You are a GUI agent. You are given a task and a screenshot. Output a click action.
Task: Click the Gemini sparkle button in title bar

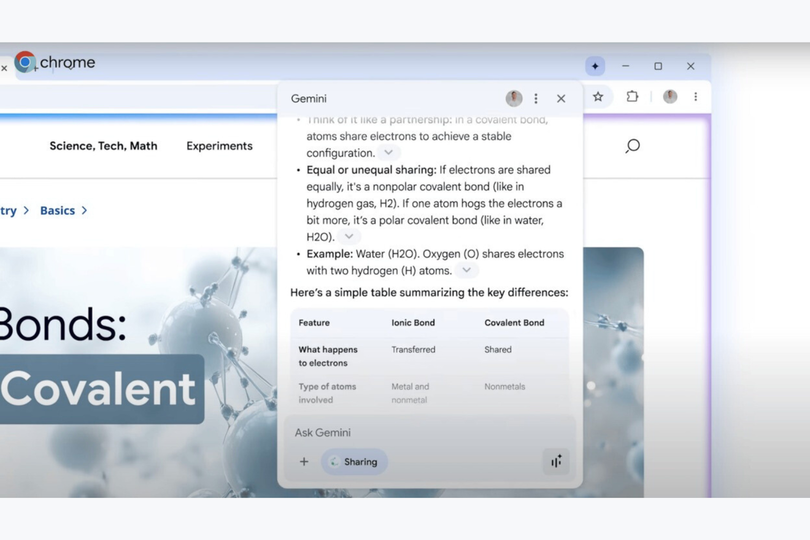coord(595,66)
